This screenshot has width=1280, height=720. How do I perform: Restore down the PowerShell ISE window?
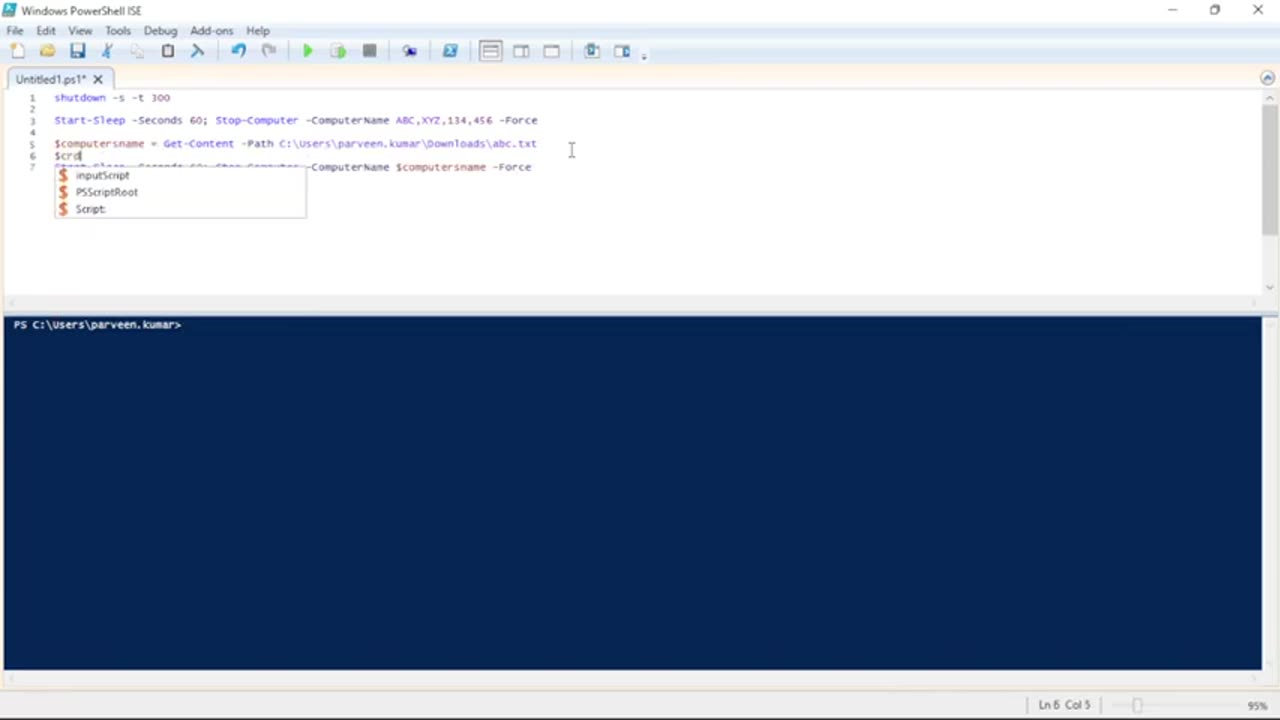[1215, 10]
